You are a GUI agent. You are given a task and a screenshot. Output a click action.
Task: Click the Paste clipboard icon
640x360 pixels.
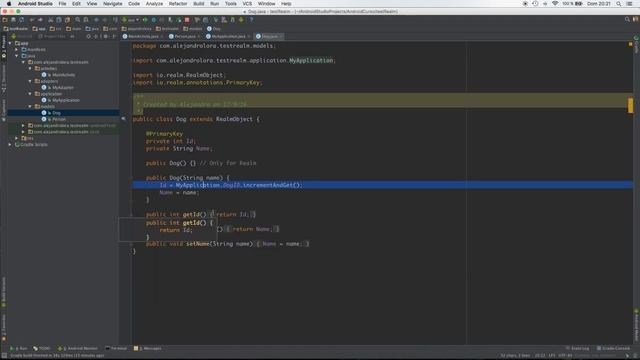tap(67, 20)
